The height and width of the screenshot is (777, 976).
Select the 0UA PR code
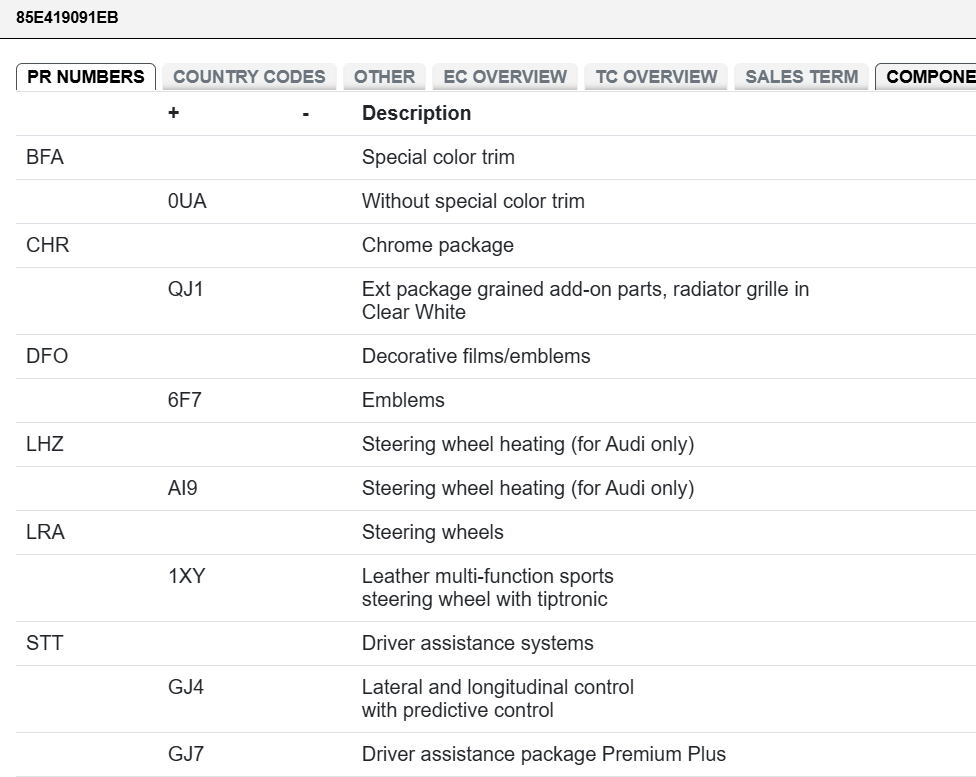click(187, 201)
